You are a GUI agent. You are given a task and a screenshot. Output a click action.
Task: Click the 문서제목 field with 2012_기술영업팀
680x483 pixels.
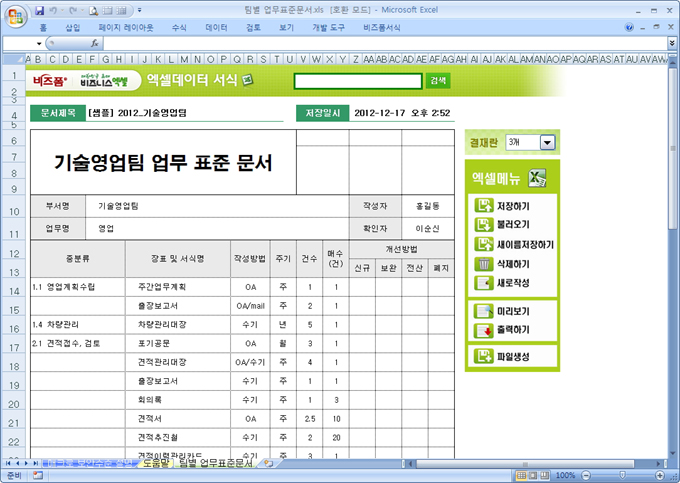[185, 113]
